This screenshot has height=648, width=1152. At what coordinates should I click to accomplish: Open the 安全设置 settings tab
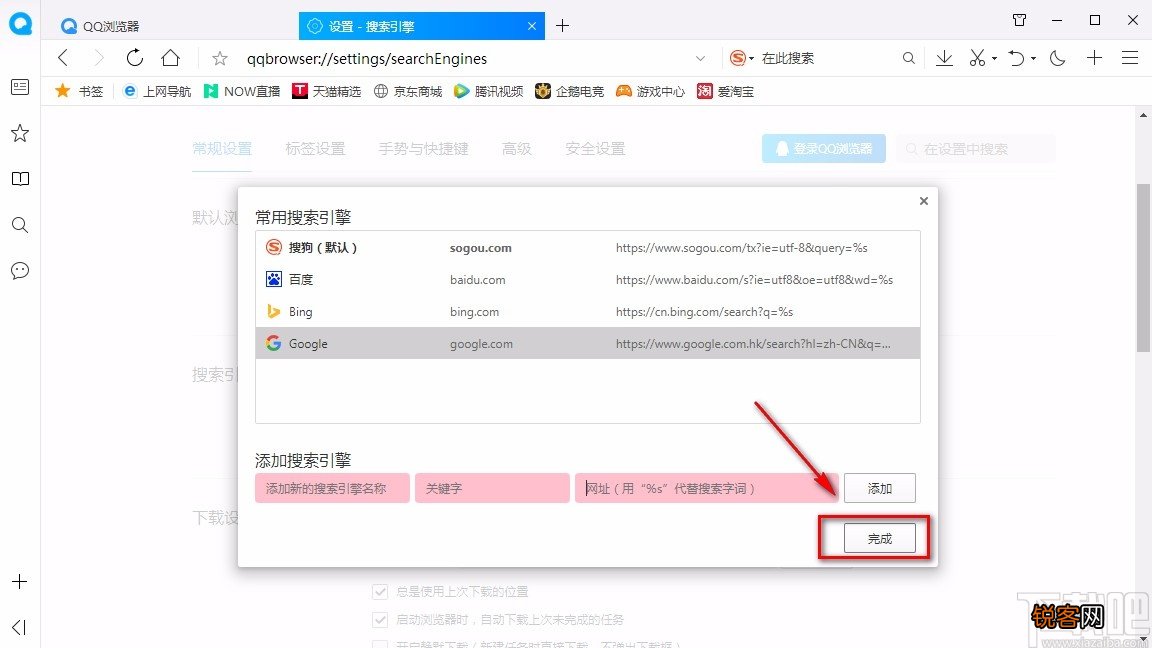pos(595,149)
